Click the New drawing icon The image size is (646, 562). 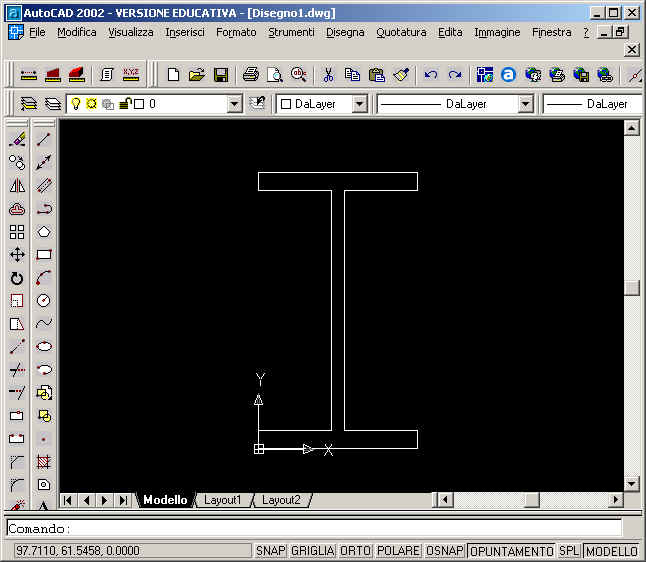(173, 75)
